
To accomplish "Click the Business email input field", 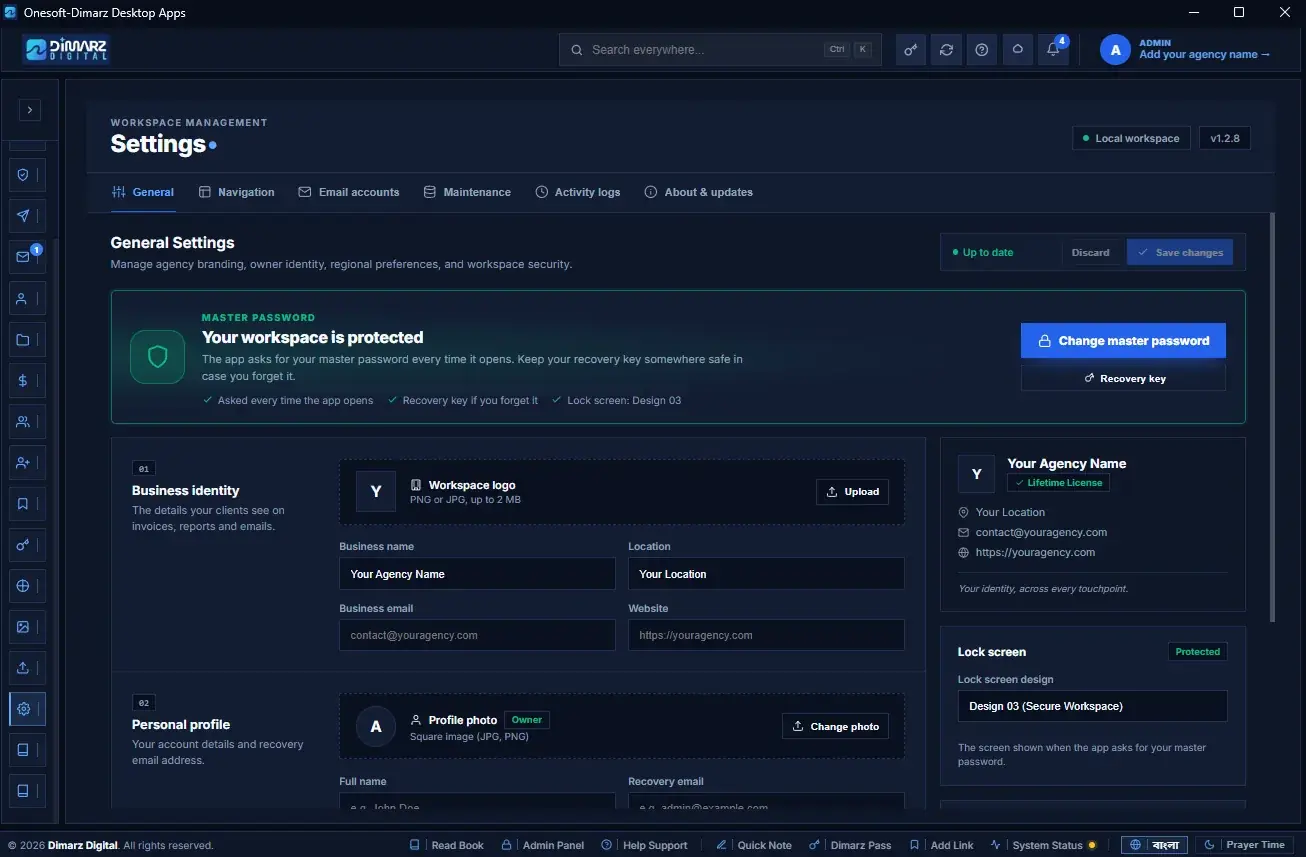I will (477, 635).
